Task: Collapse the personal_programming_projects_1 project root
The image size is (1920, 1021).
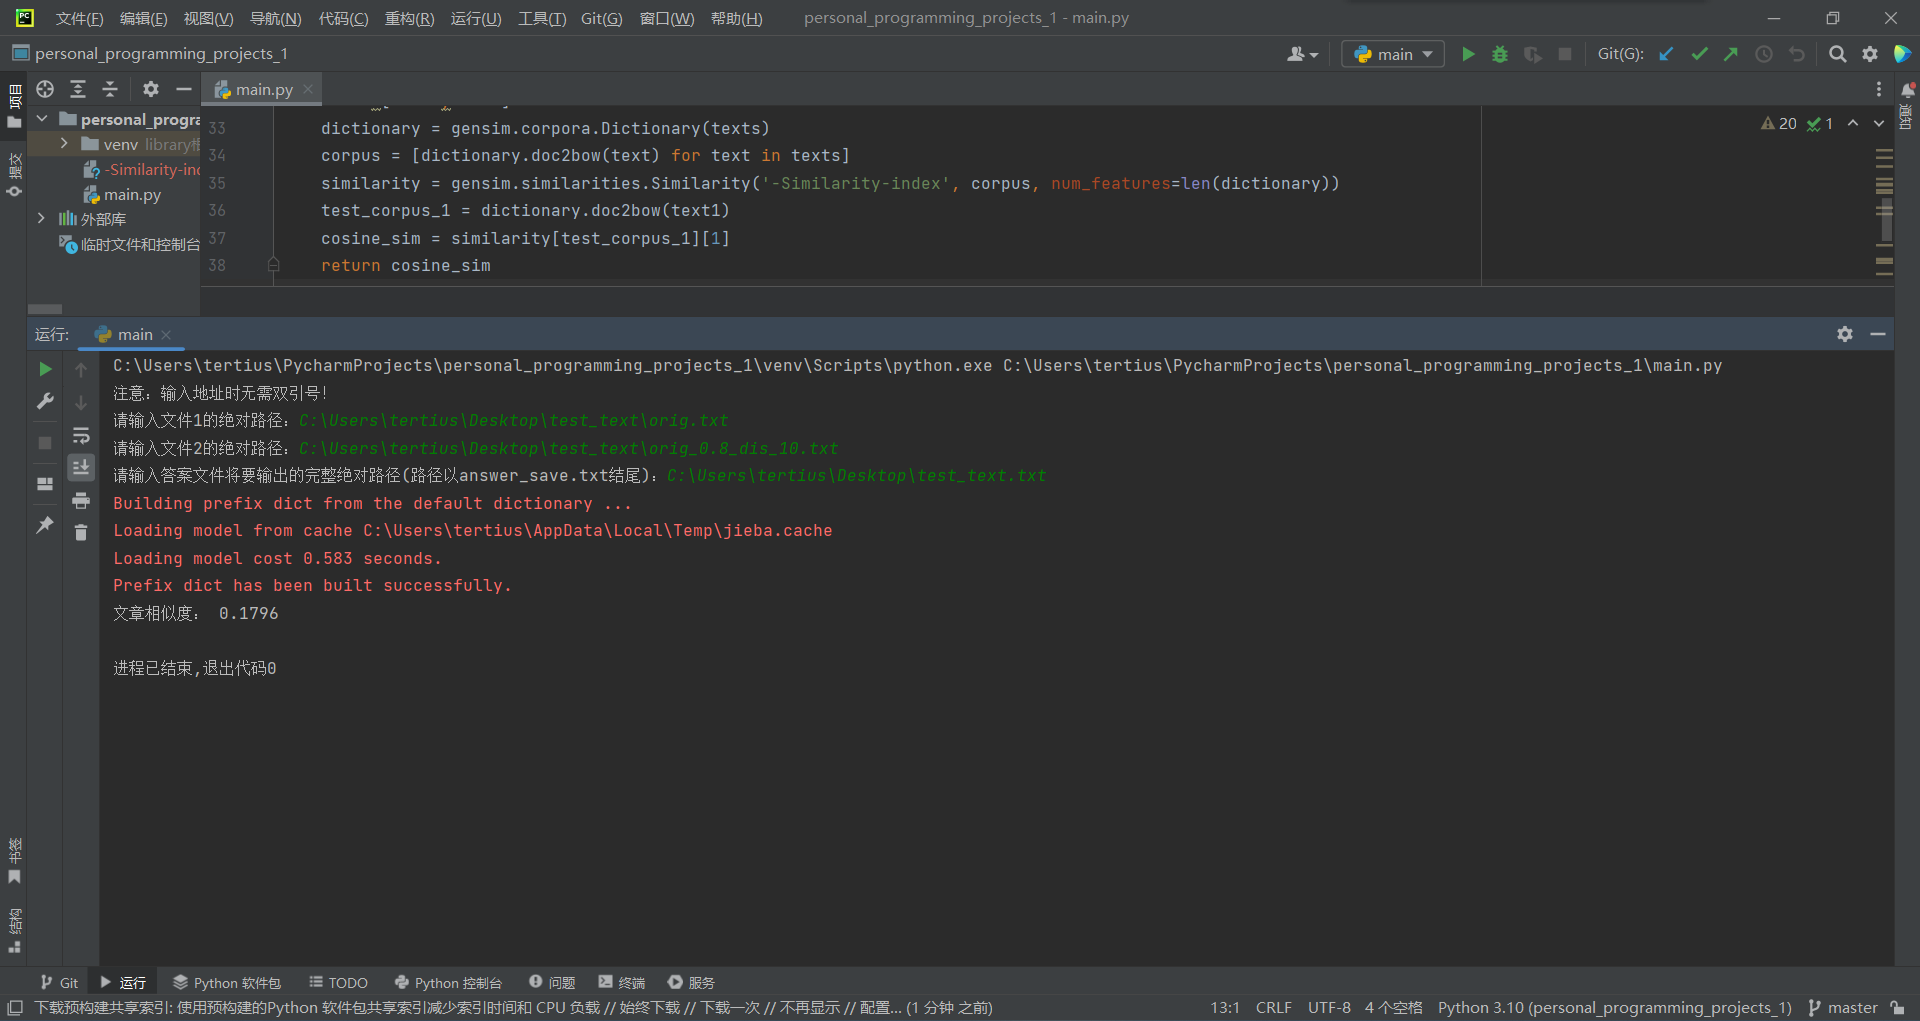Action: click(x=42, y=119)
